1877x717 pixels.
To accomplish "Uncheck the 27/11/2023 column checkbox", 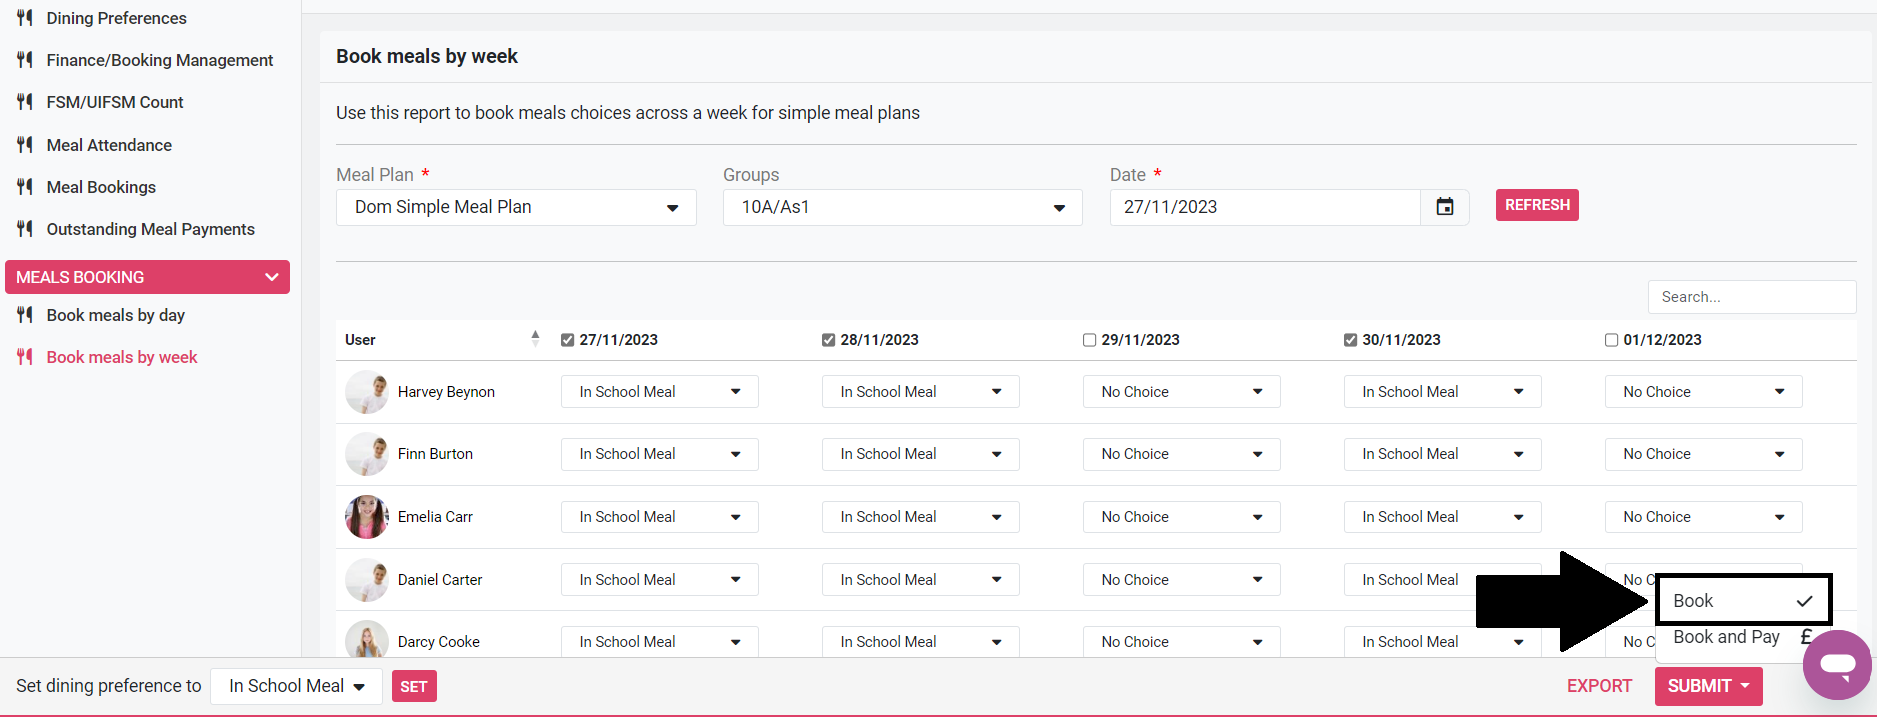I will tap(568, 340).
